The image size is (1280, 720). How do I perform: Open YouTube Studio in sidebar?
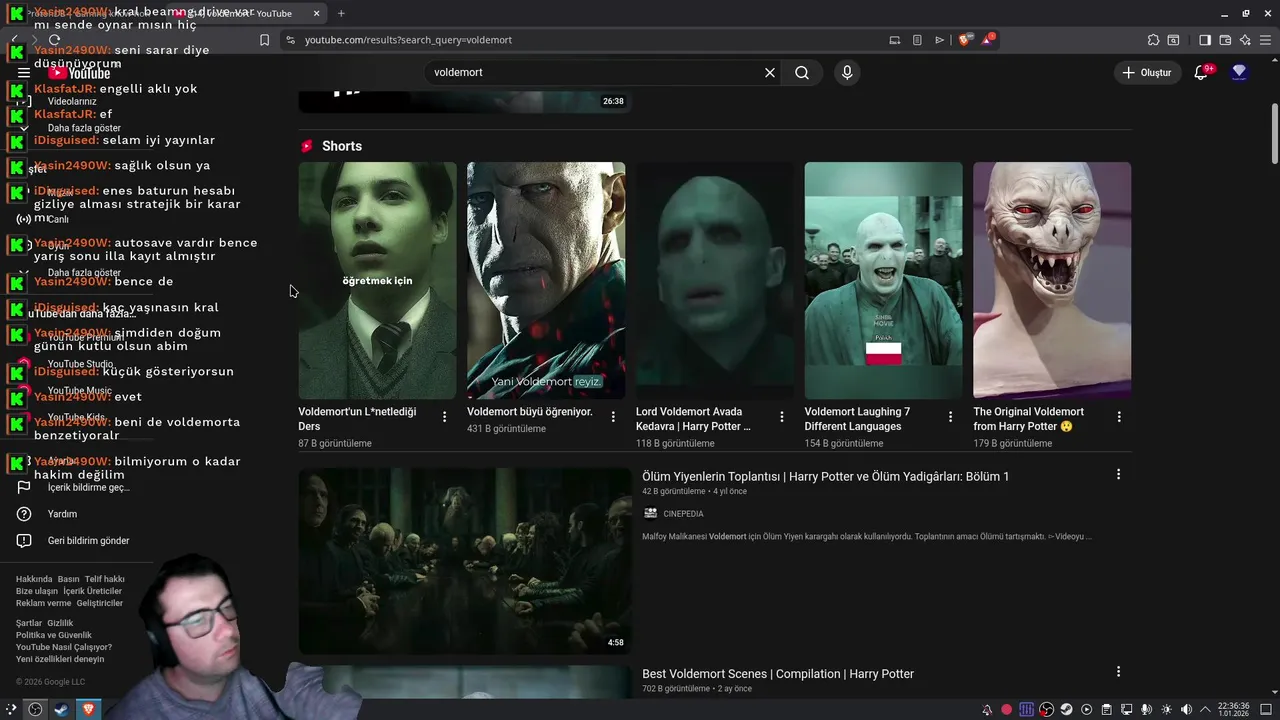tap(80, 364)
